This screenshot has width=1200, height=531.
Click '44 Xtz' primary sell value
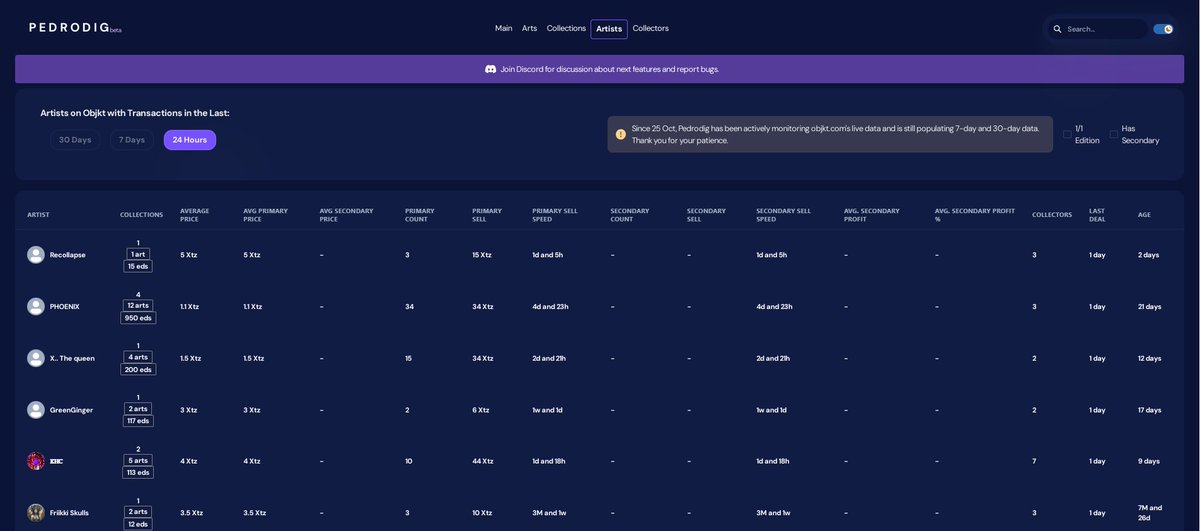pos(483,461)
